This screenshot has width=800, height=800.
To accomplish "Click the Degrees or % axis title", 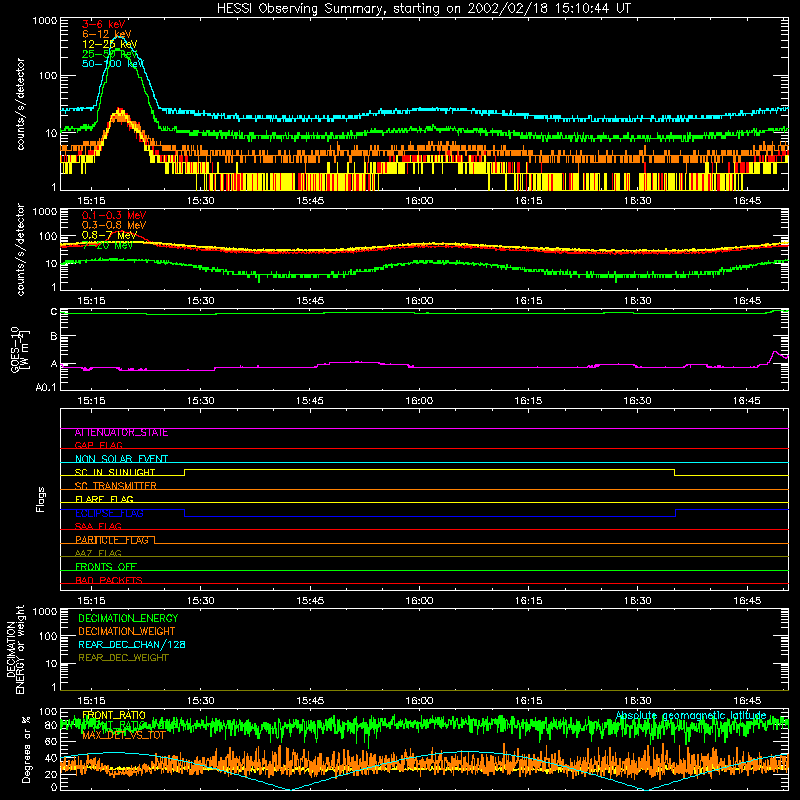I will (x=26, y=749).
